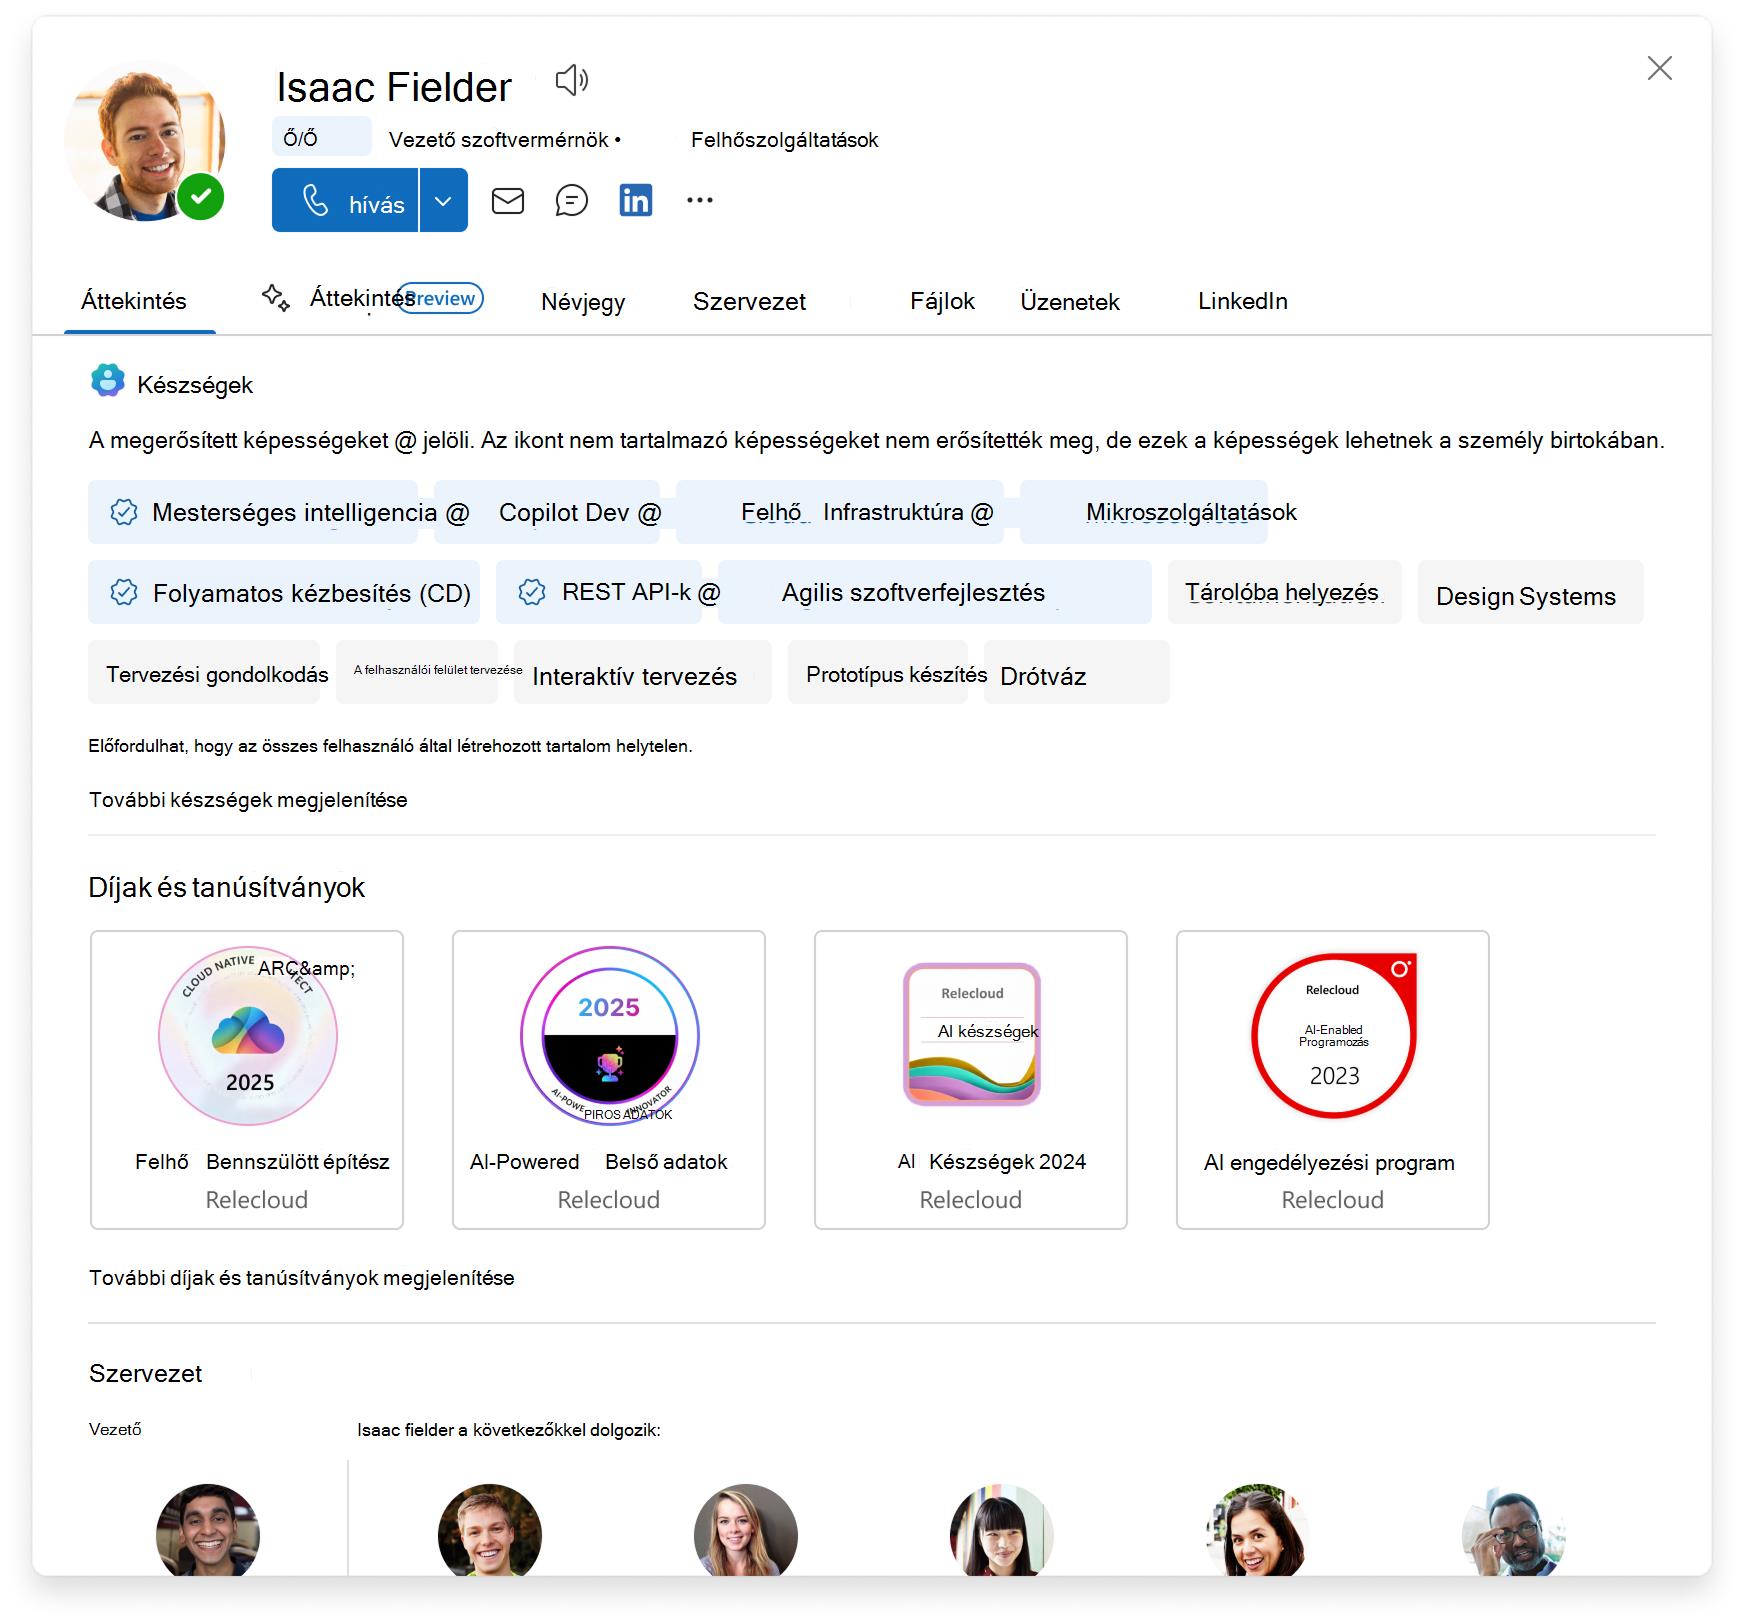Screen dimensions: 1744x1624
Task: Open the manager's avatar under Vezető
Action: coord(208,1530)
